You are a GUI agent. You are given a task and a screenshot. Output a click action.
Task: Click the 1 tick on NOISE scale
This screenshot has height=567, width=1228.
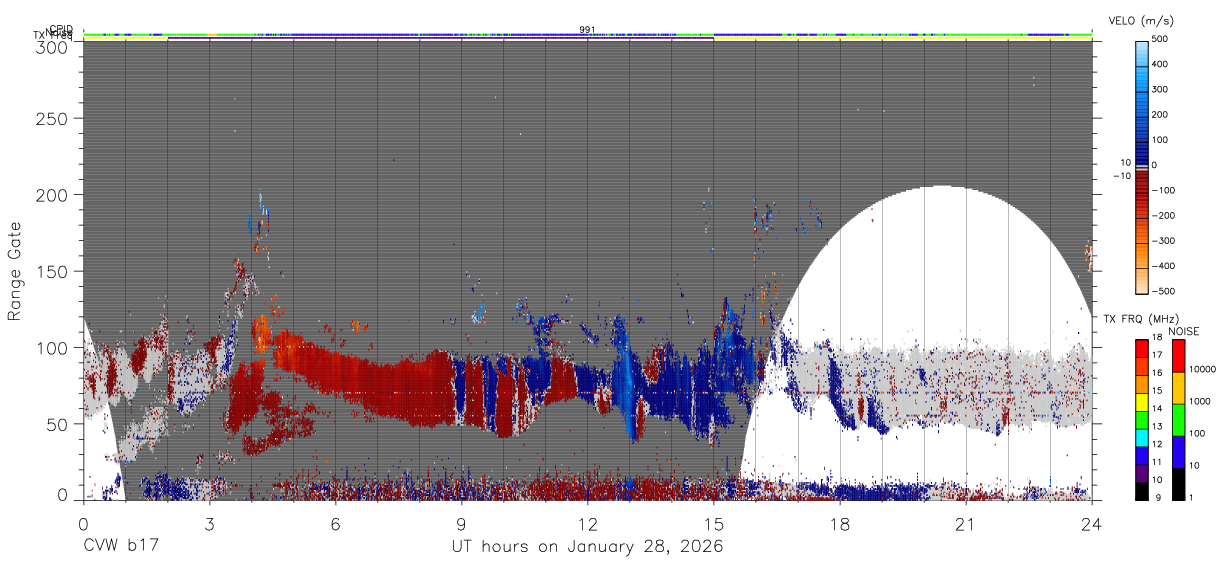1191,497
